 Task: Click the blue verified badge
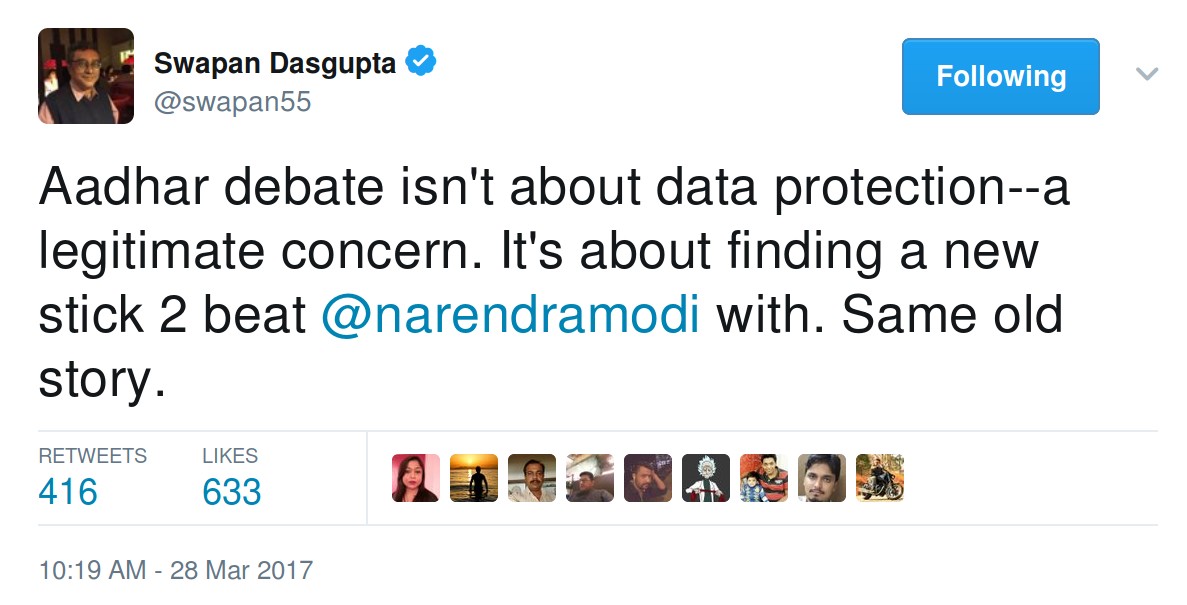[423, 63]
